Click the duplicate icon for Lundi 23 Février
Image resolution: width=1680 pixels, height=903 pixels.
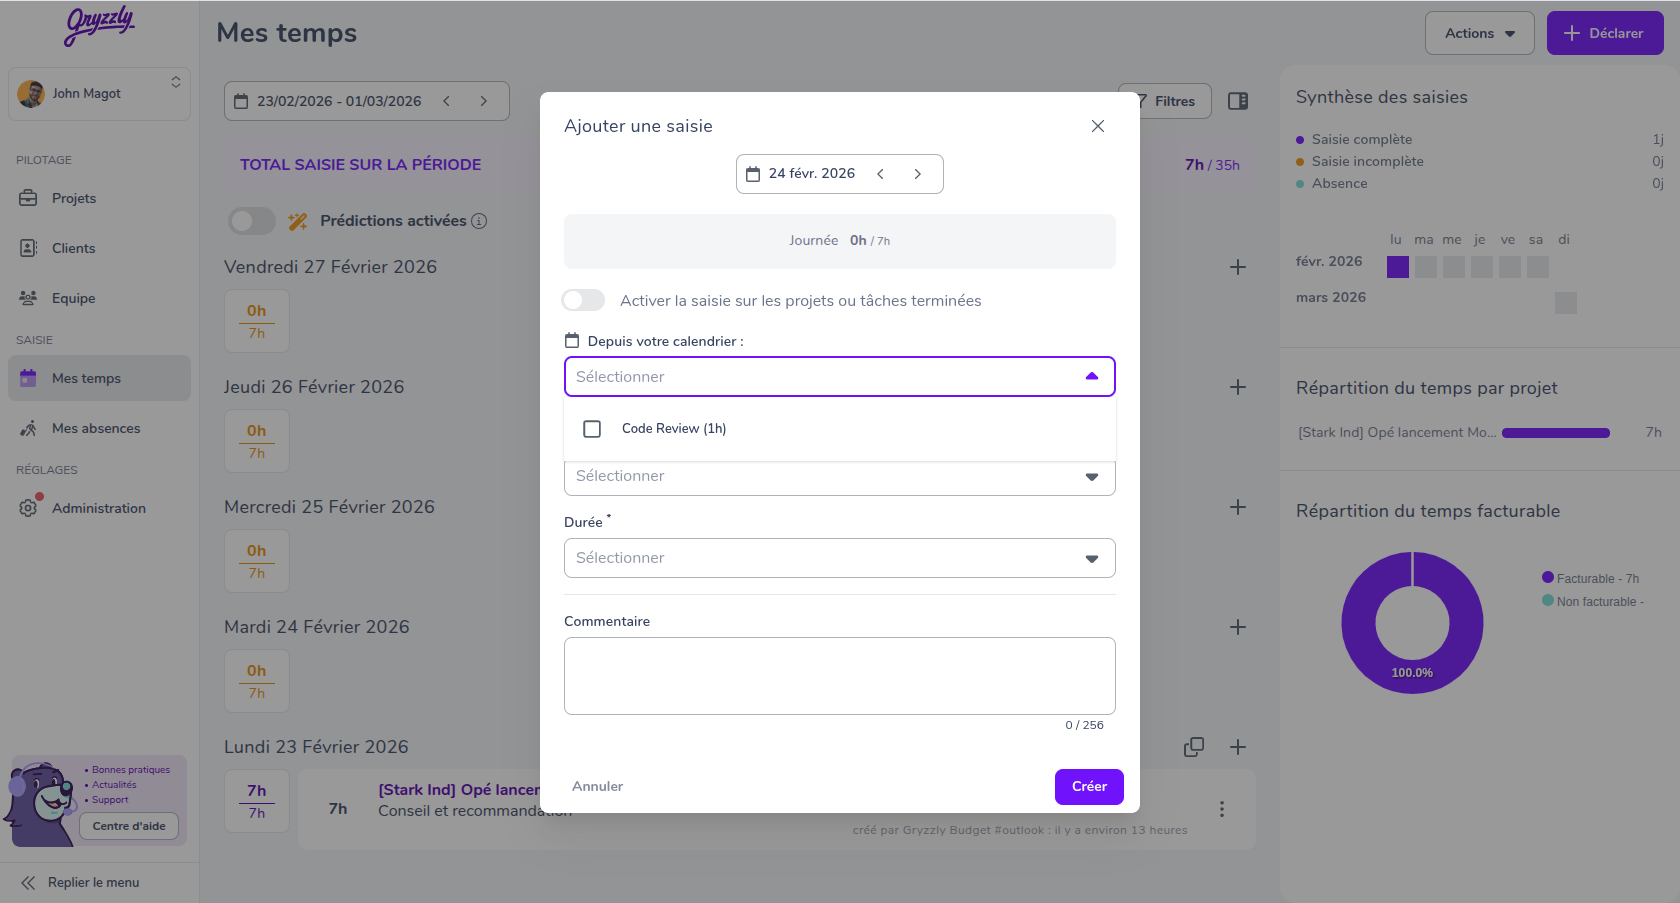coord(1194,747)
